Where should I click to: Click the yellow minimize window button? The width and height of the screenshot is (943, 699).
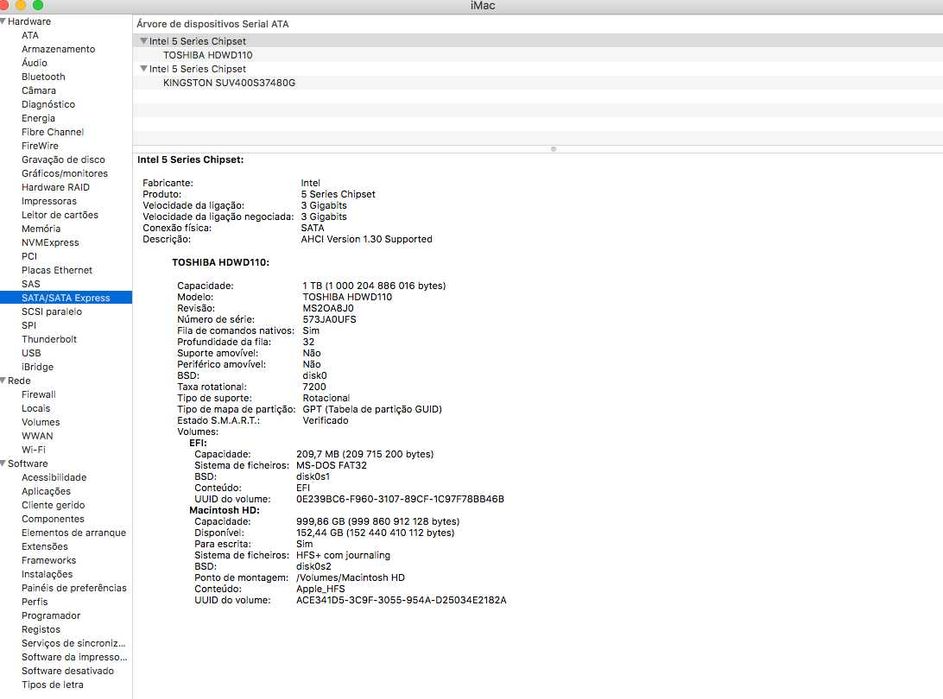pyautogui.click(x=20, y=4)
